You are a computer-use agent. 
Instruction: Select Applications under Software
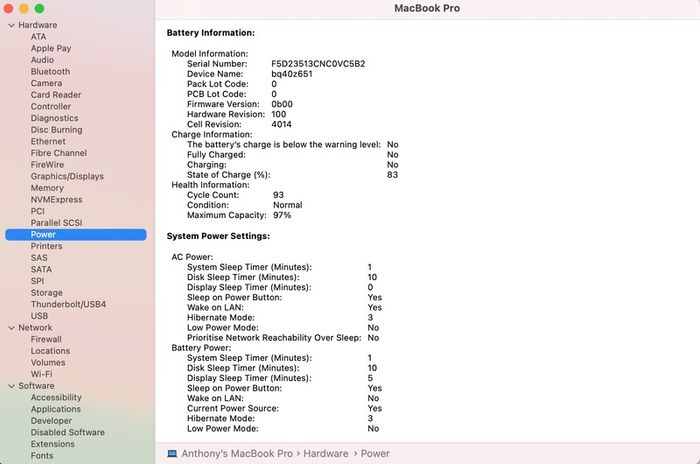point(56,409)
